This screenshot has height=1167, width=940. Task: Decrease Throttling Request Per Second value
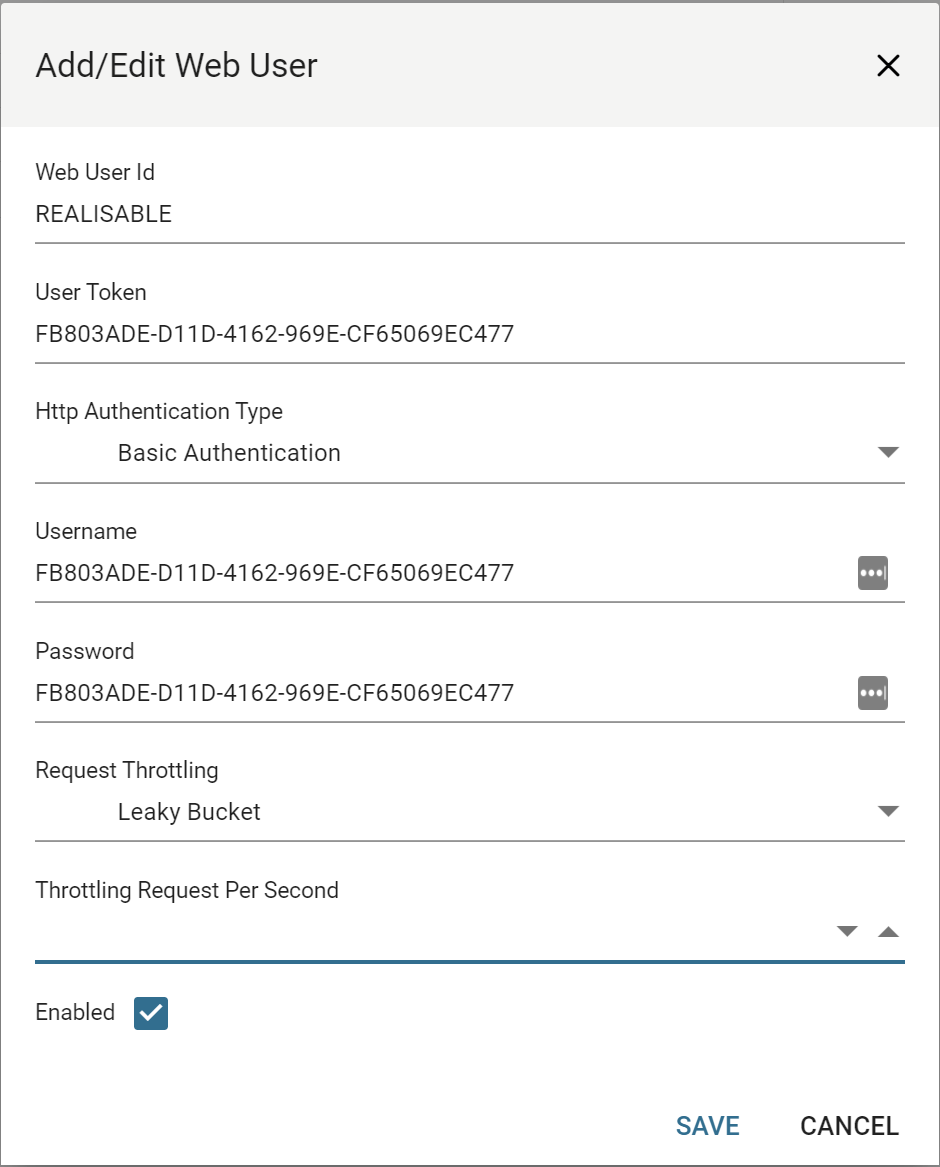[847, 932]
